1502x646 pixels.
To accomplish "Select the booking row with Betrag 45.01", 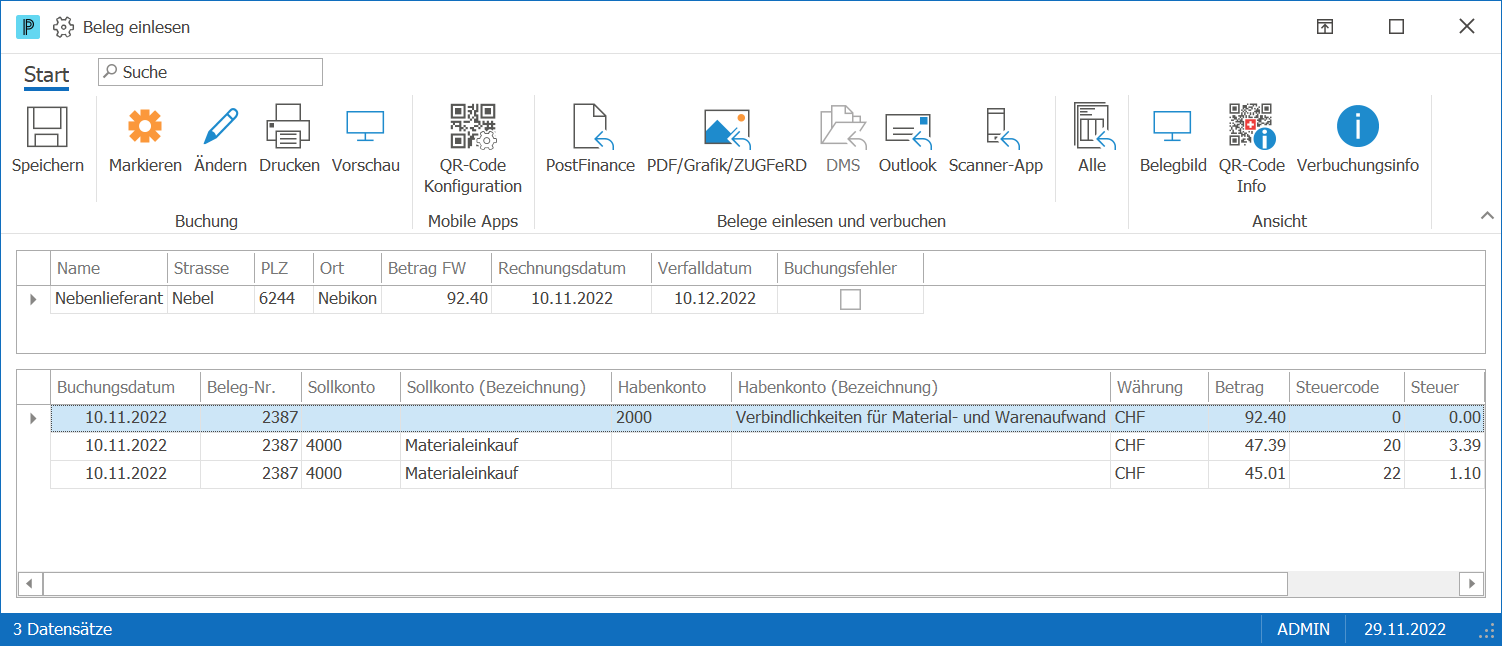I will pyautogui.click(x=767, y=474).
